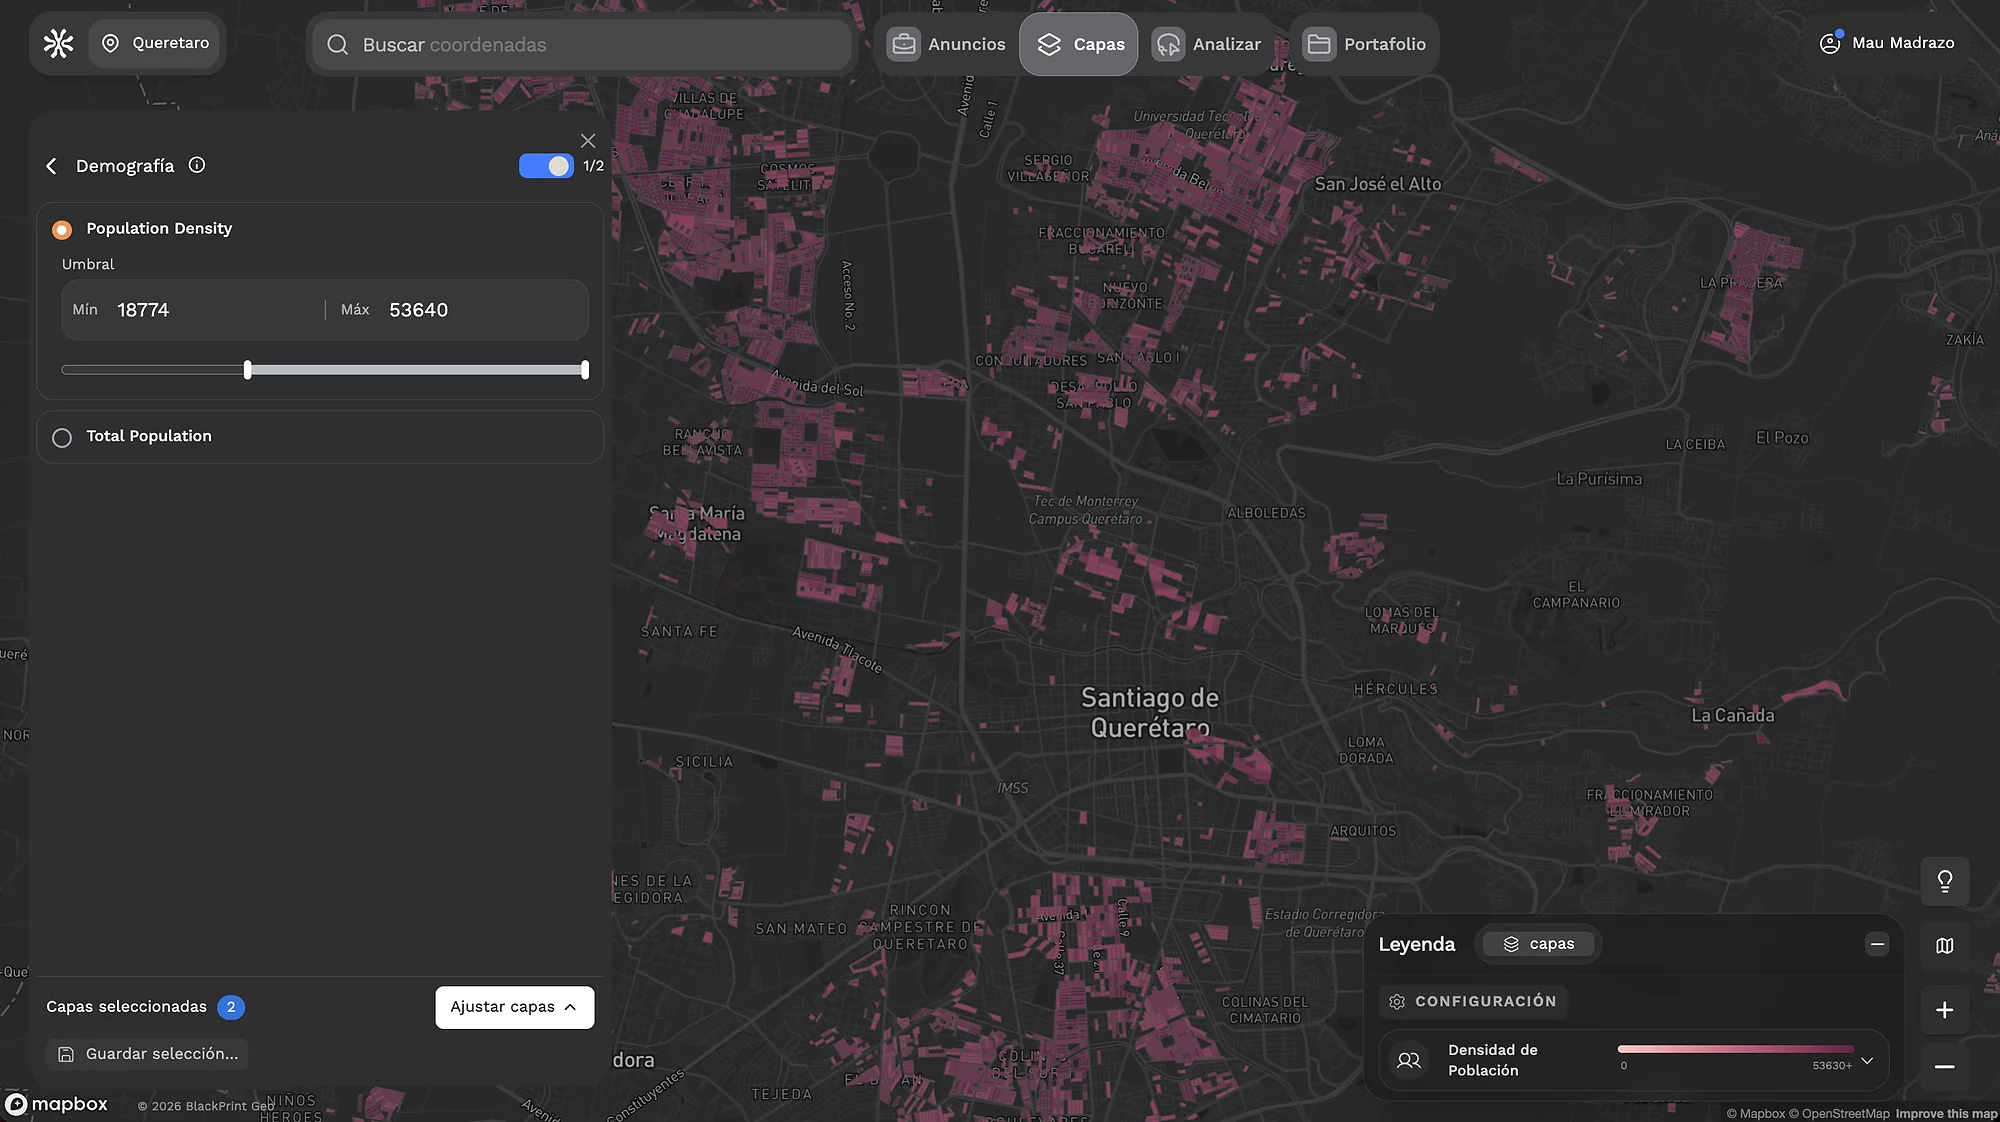Open the Mau Madrazo user menu
Image resolution: width=2000 pixels, height=1122 pixels.
(x=1887, y=43)
